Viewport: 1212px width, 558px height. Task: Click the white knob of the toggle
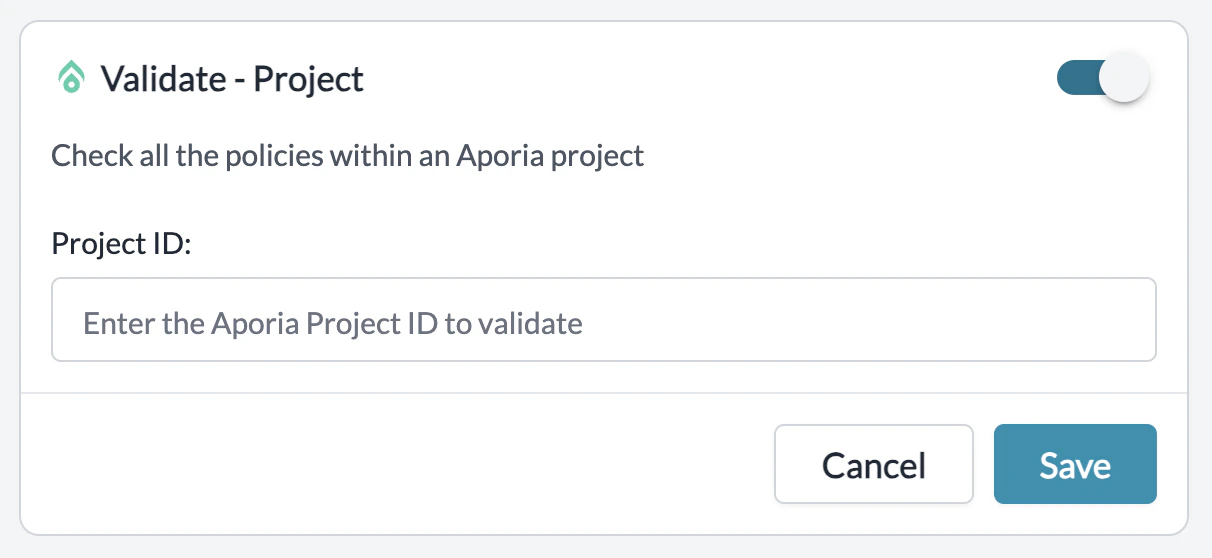(x=1124, y=78)
